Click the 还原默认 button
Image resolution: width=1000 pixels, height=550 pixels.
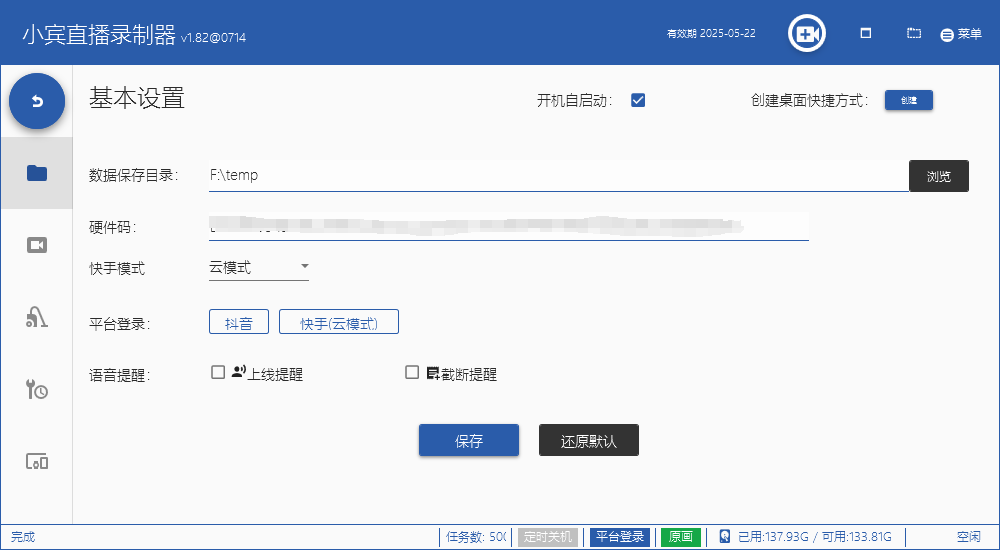click(589, 440)
